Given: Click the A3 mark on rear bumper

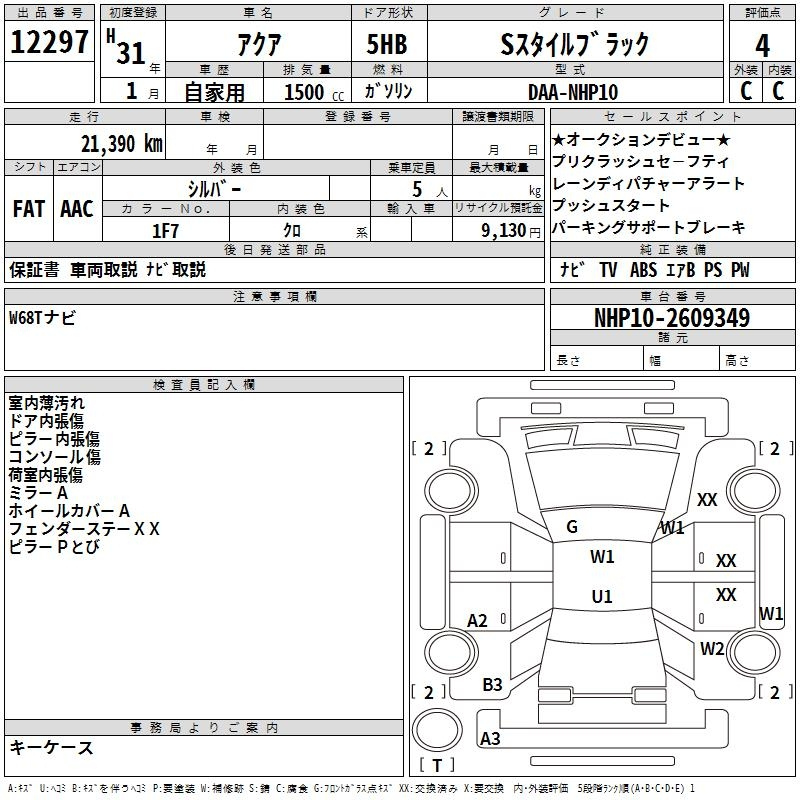Looking at the screenshot, I should pyautogui.click(x=490, y=738).
